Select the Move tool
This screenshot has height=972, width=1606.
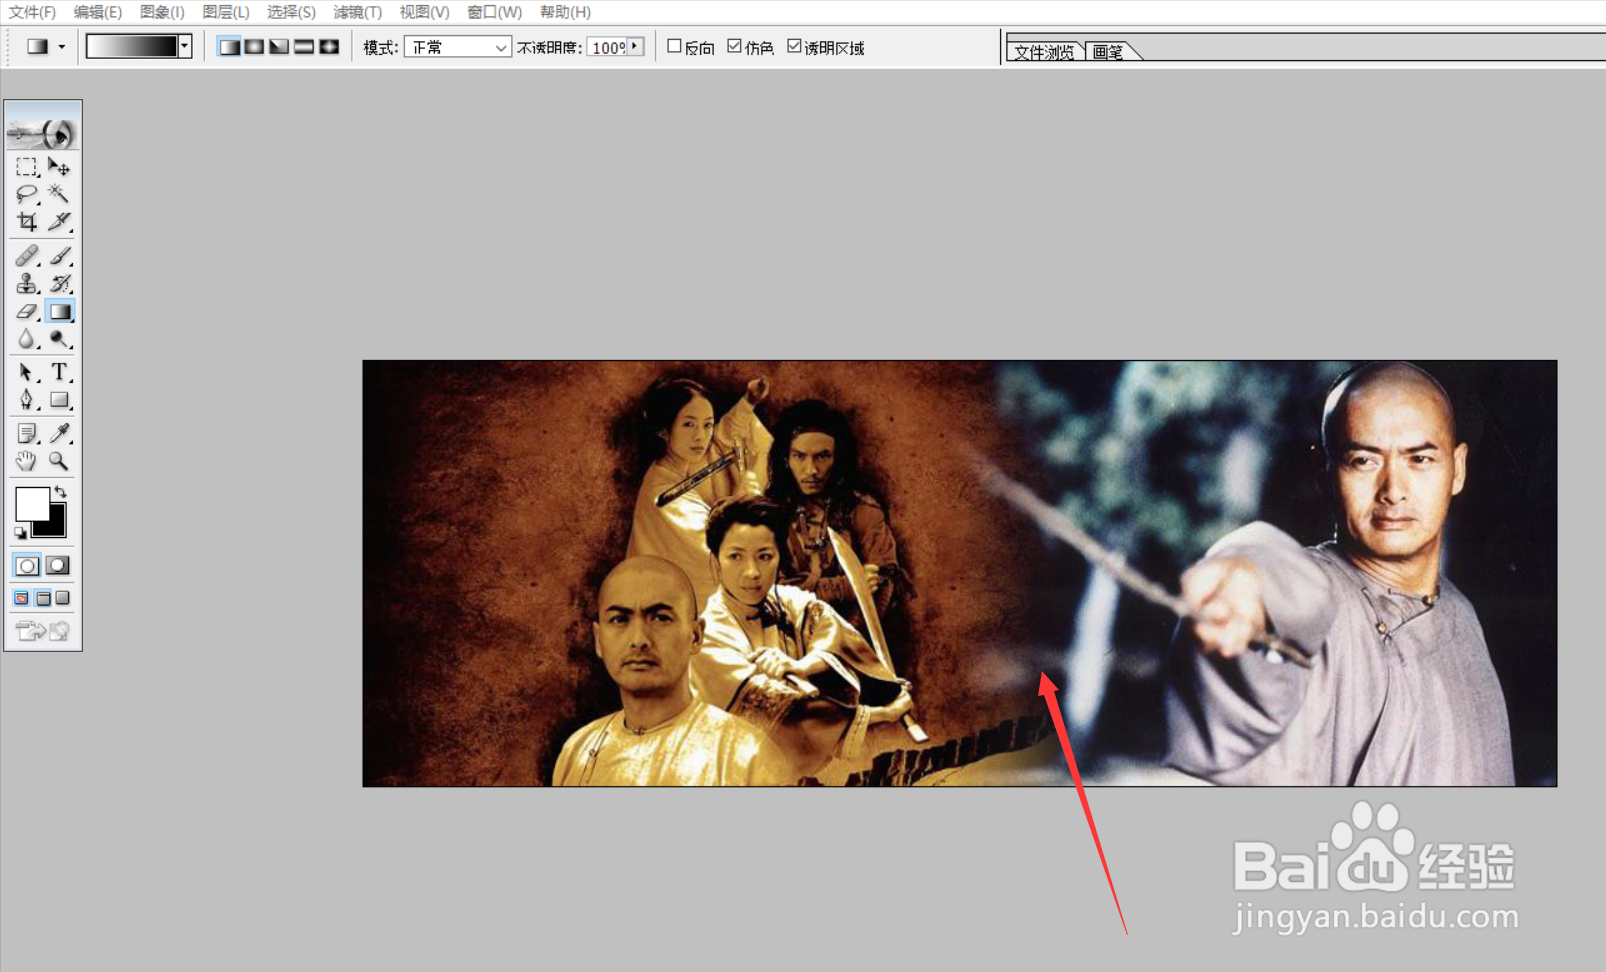click(x=59, y=167)
